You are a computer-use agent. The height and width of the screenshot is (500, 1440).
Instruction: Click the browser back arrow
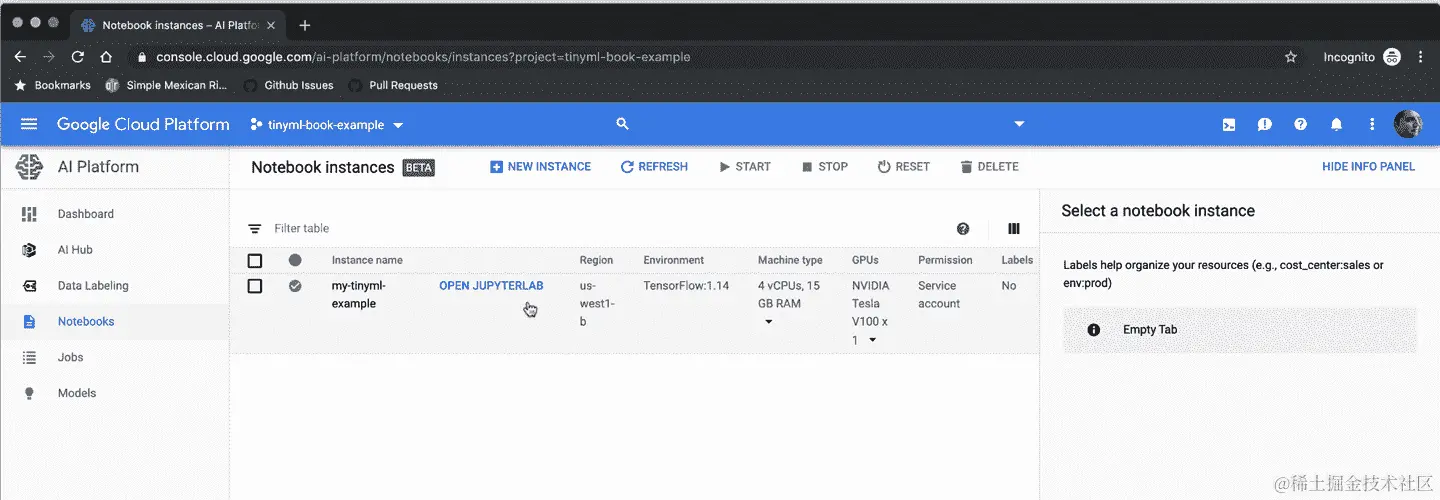pyautogui.click(x=20, y=57)
